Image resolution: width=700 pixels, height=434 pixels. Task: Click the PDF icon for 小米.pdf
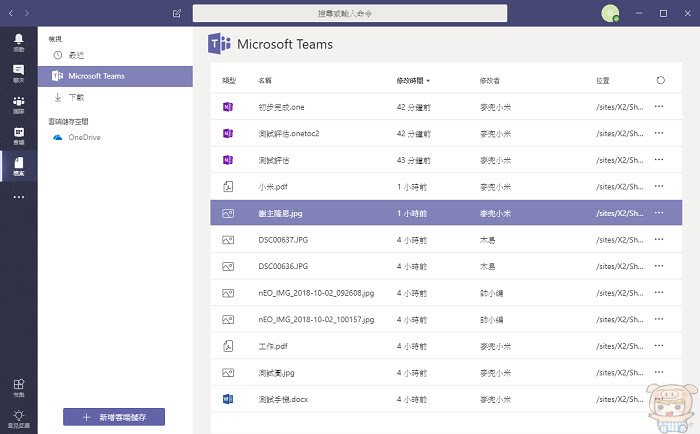[x=228, y=186]
